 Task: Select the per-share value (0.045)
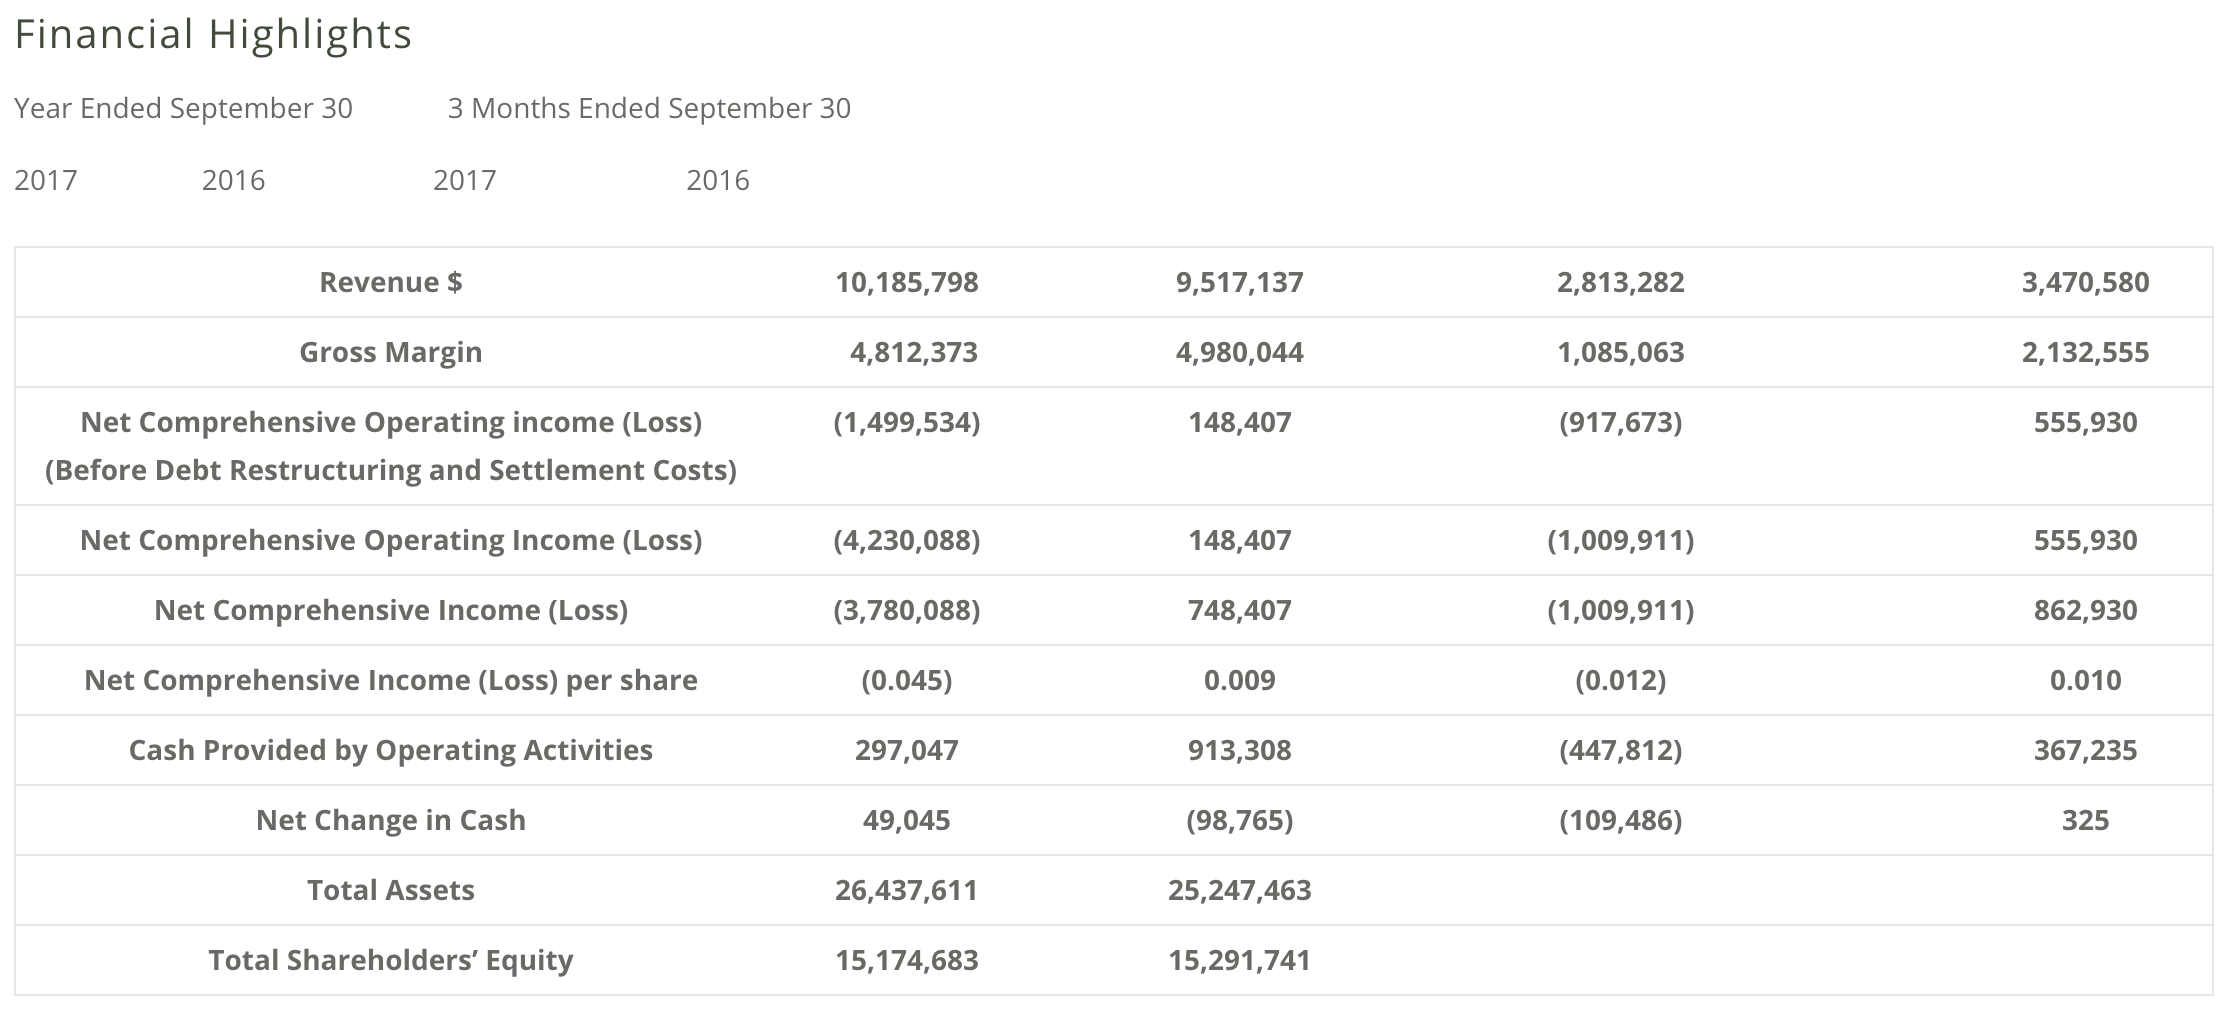pyautogui.click(x=906, y=680)
